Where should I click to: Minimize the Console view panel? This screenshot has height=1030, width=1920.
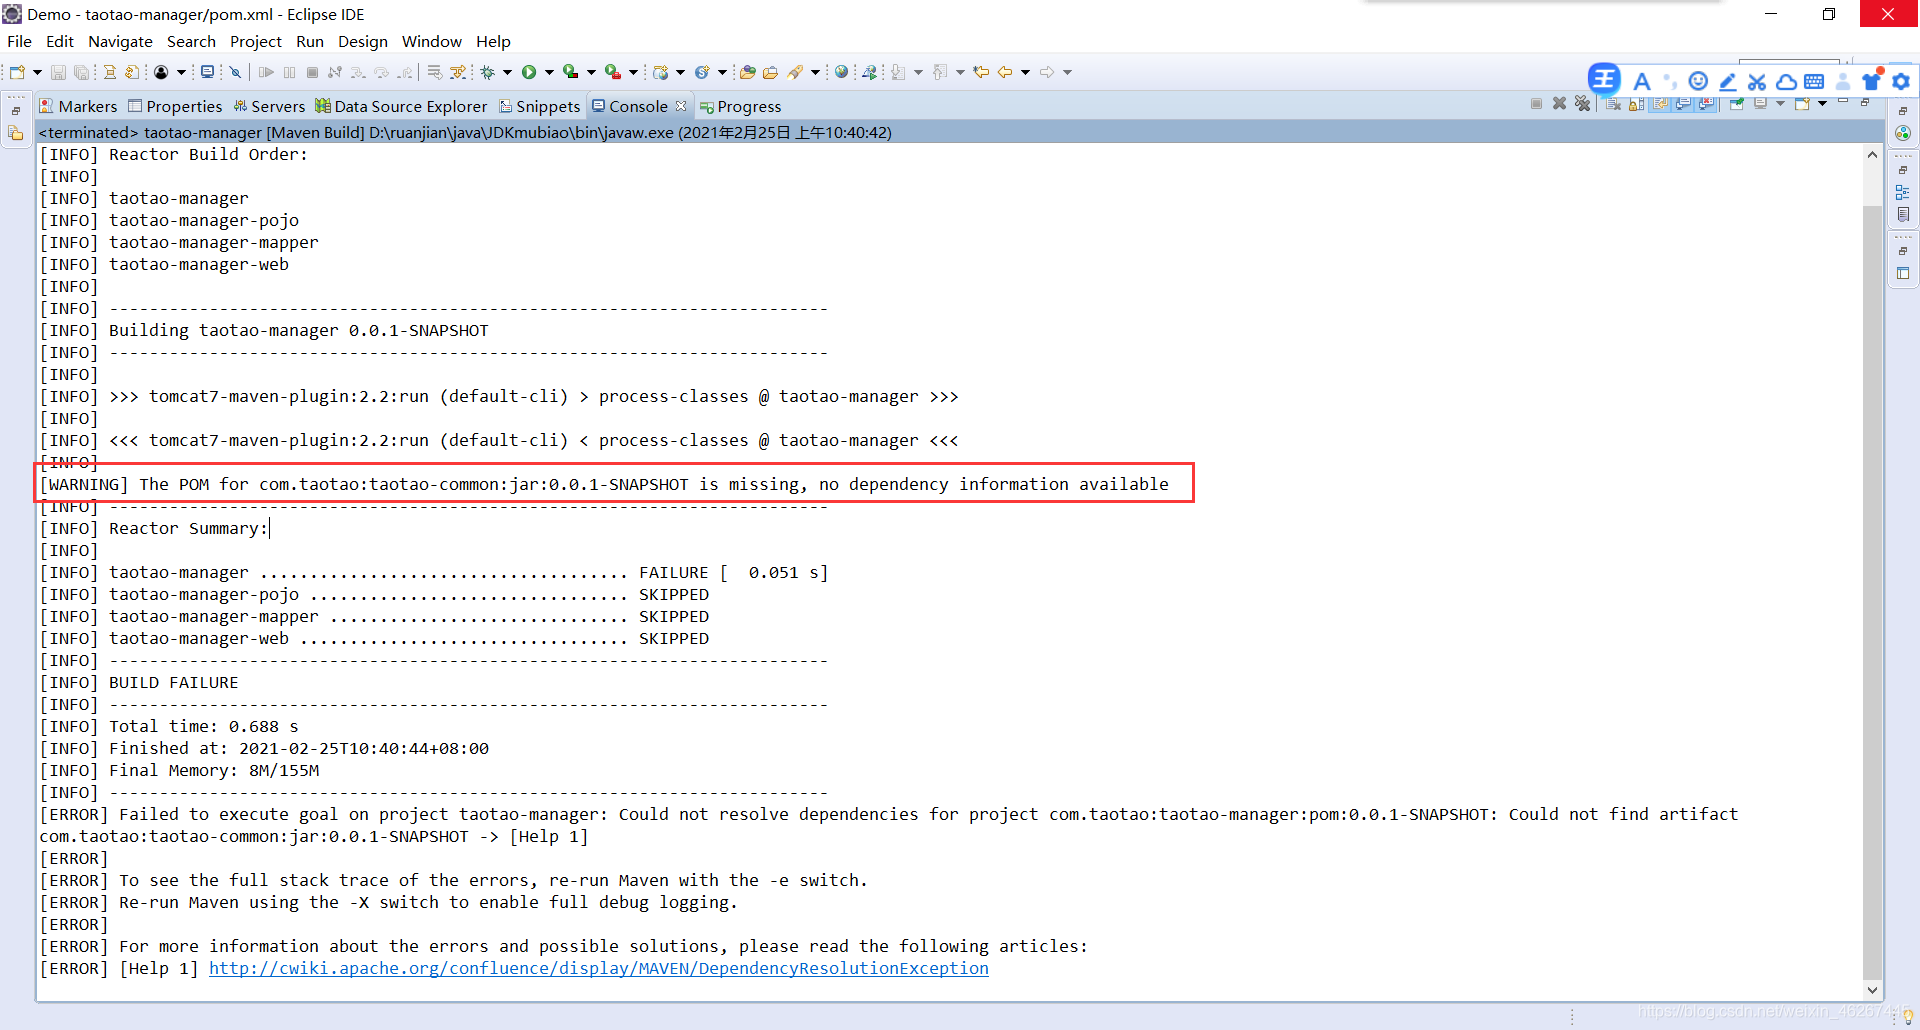1843,101
